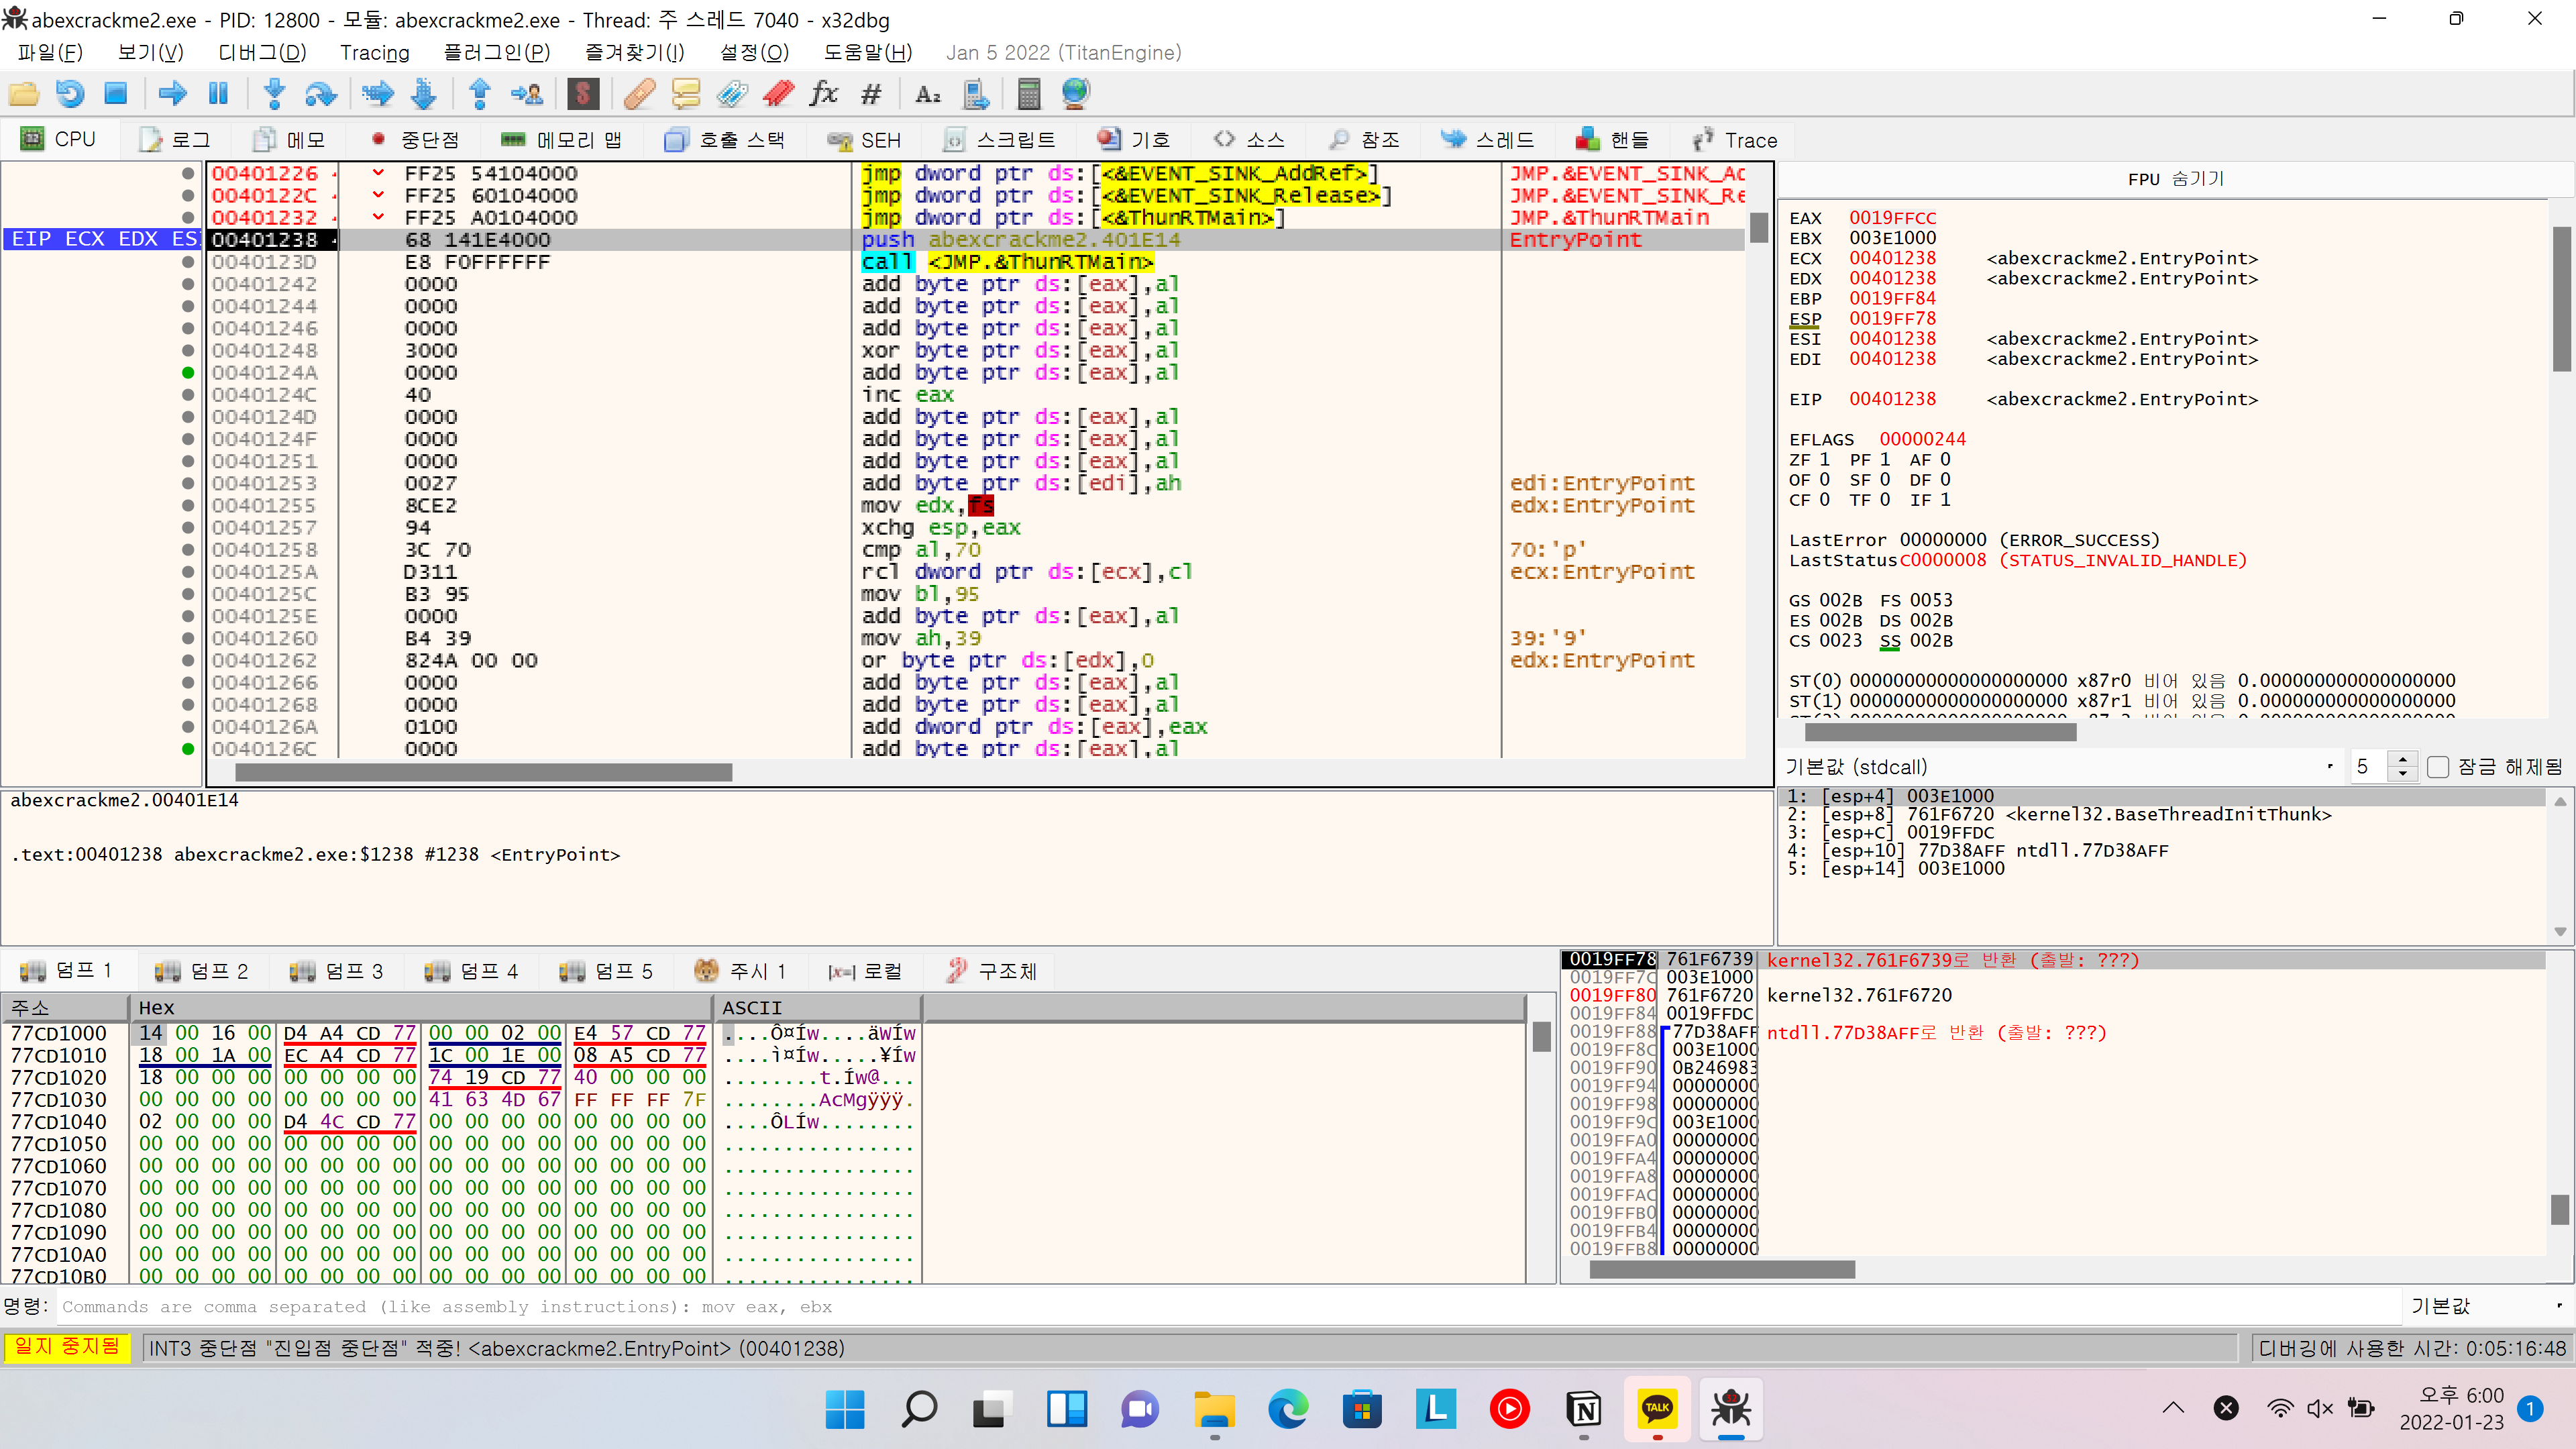2576x1449 pixels.
Task: Toggle the 잠금 해제됨 checkbox
Action: [x=2438, y=767]
